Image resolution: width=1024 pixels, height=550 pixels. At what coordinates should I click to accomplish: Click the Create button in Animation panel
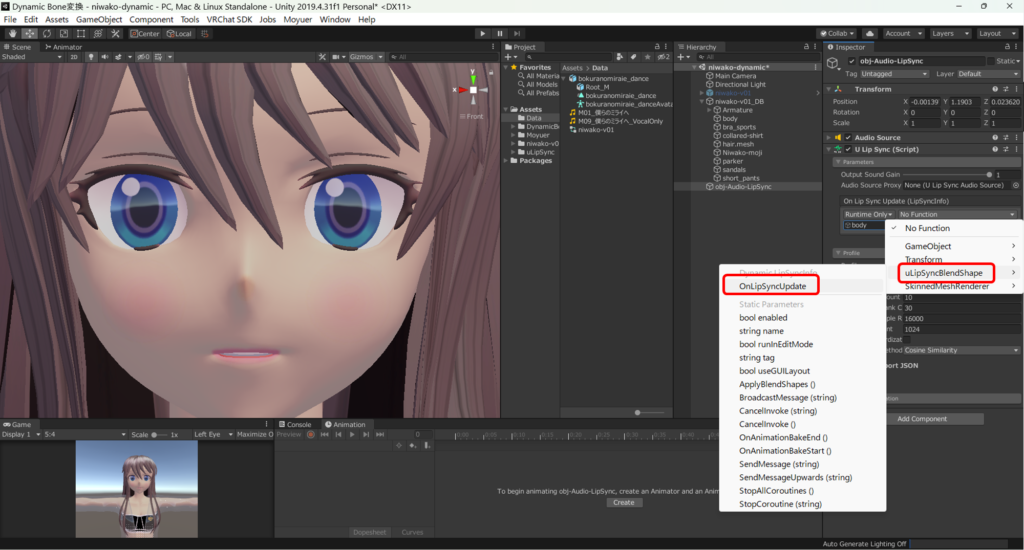point(623,502)
